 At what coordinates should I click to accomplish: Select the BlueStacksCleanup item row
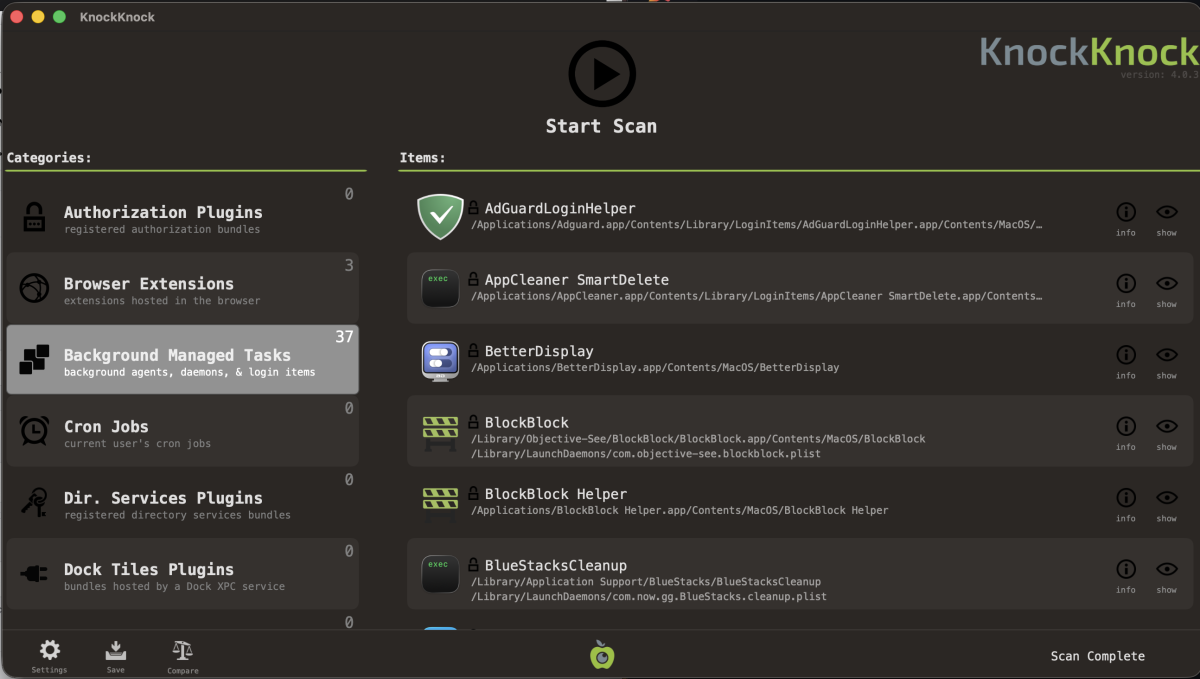point(799,574)
